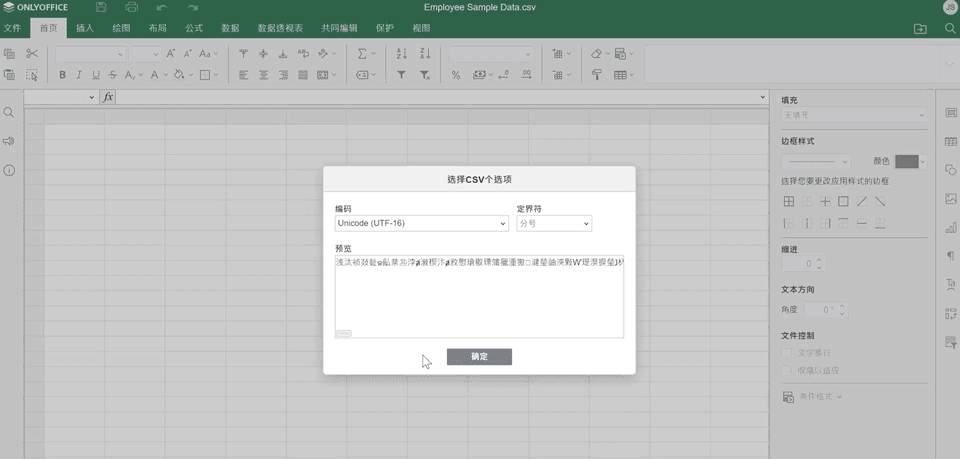
Task: Enable the 文字换行 checkbox
Action: [x=787, y=353]
